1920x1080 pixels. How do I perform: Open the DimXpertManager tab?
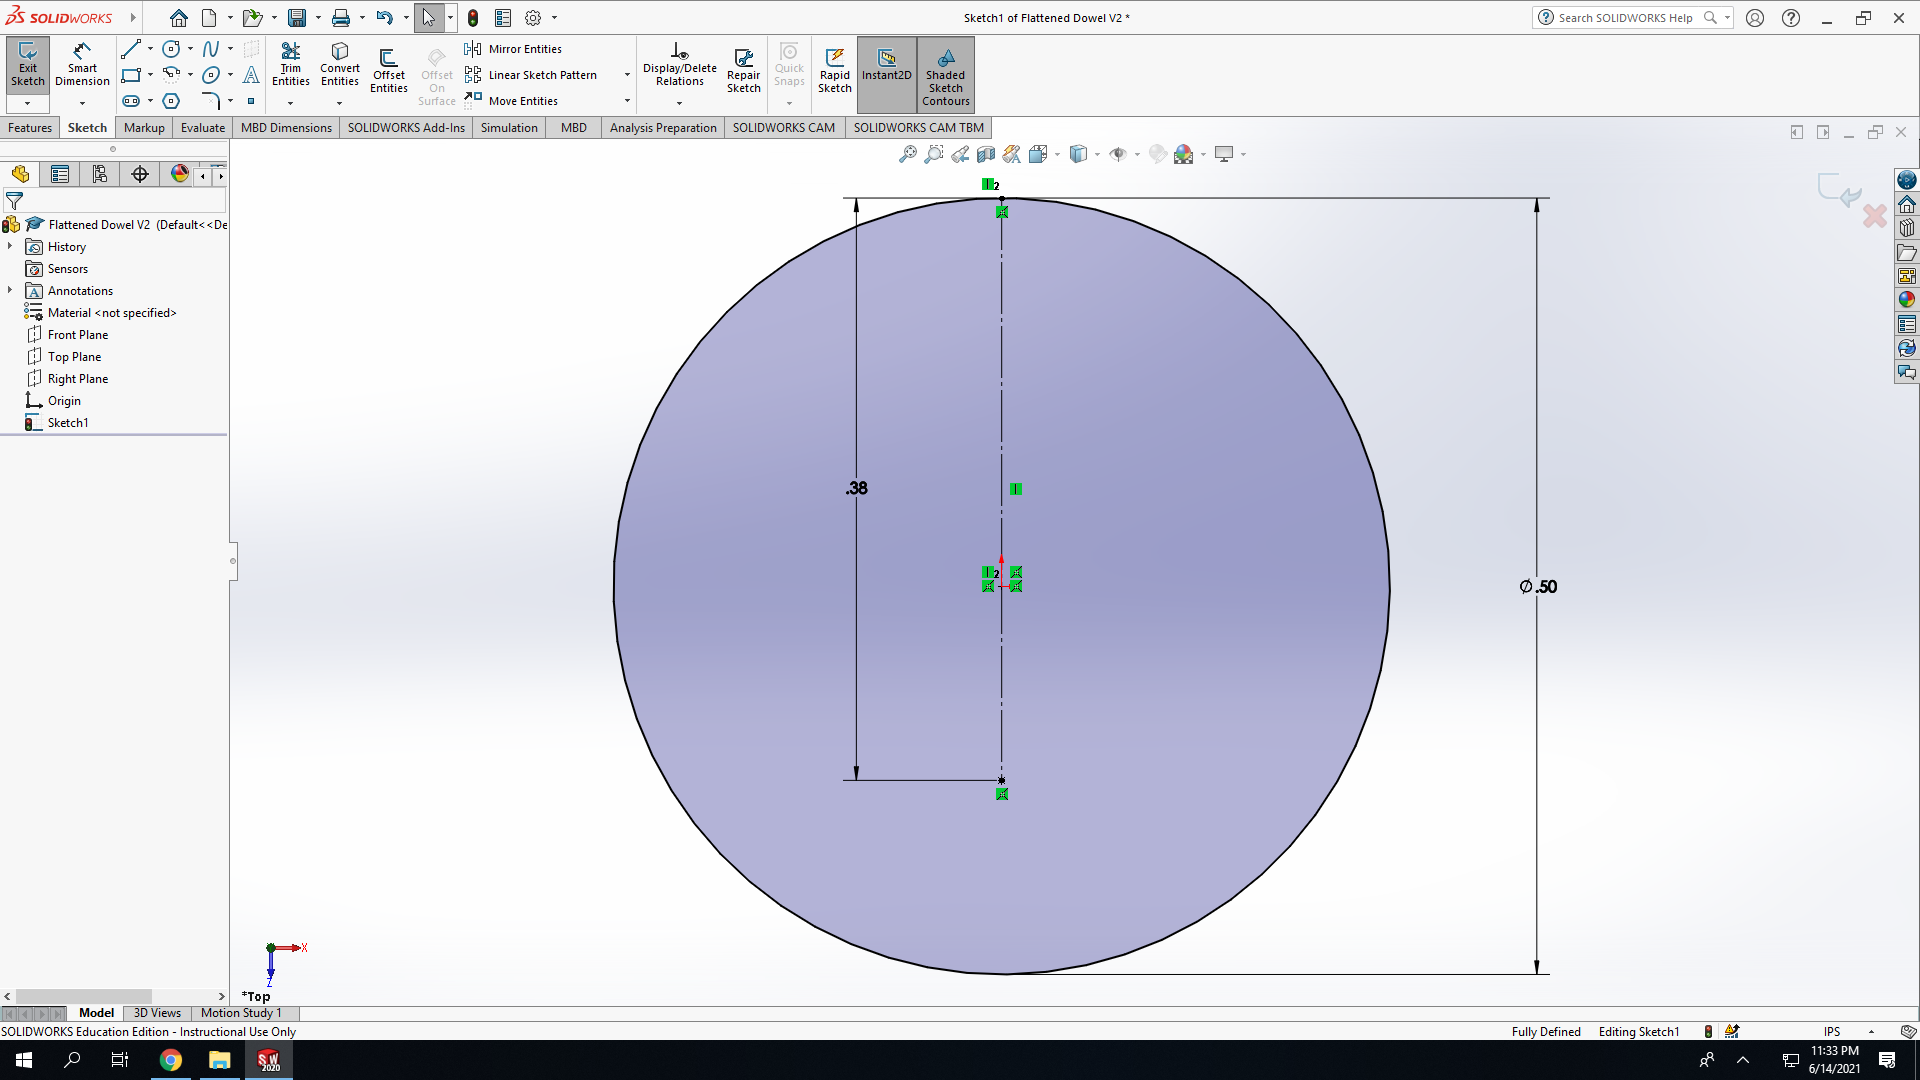point(140,174)
